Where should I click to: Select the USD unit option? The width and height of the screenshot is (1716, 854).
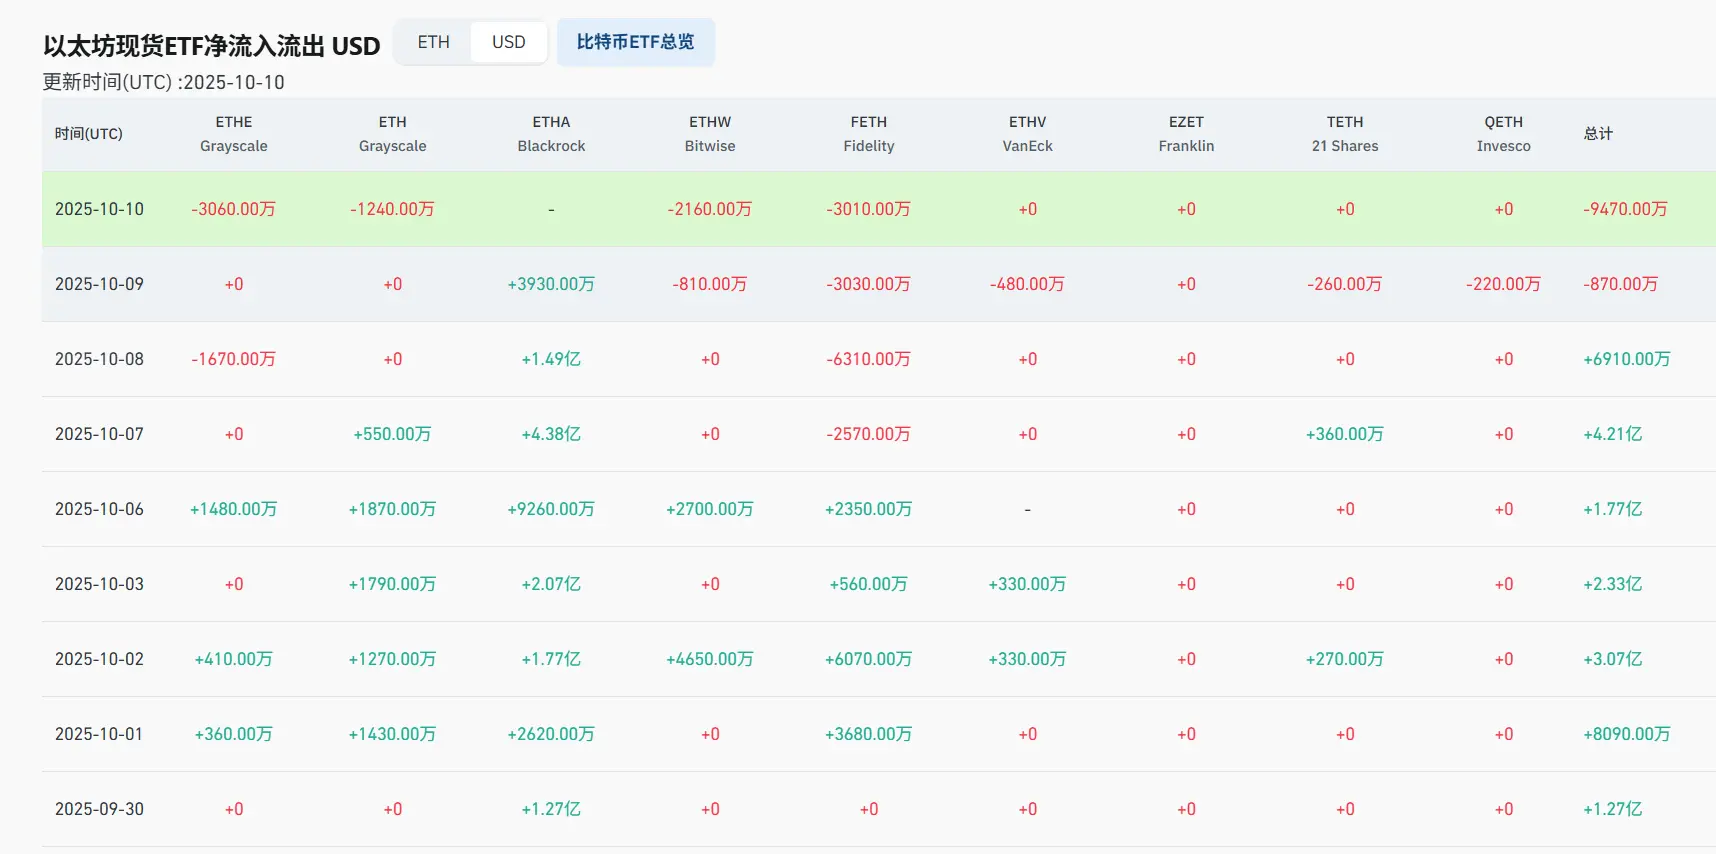point(508,42)
